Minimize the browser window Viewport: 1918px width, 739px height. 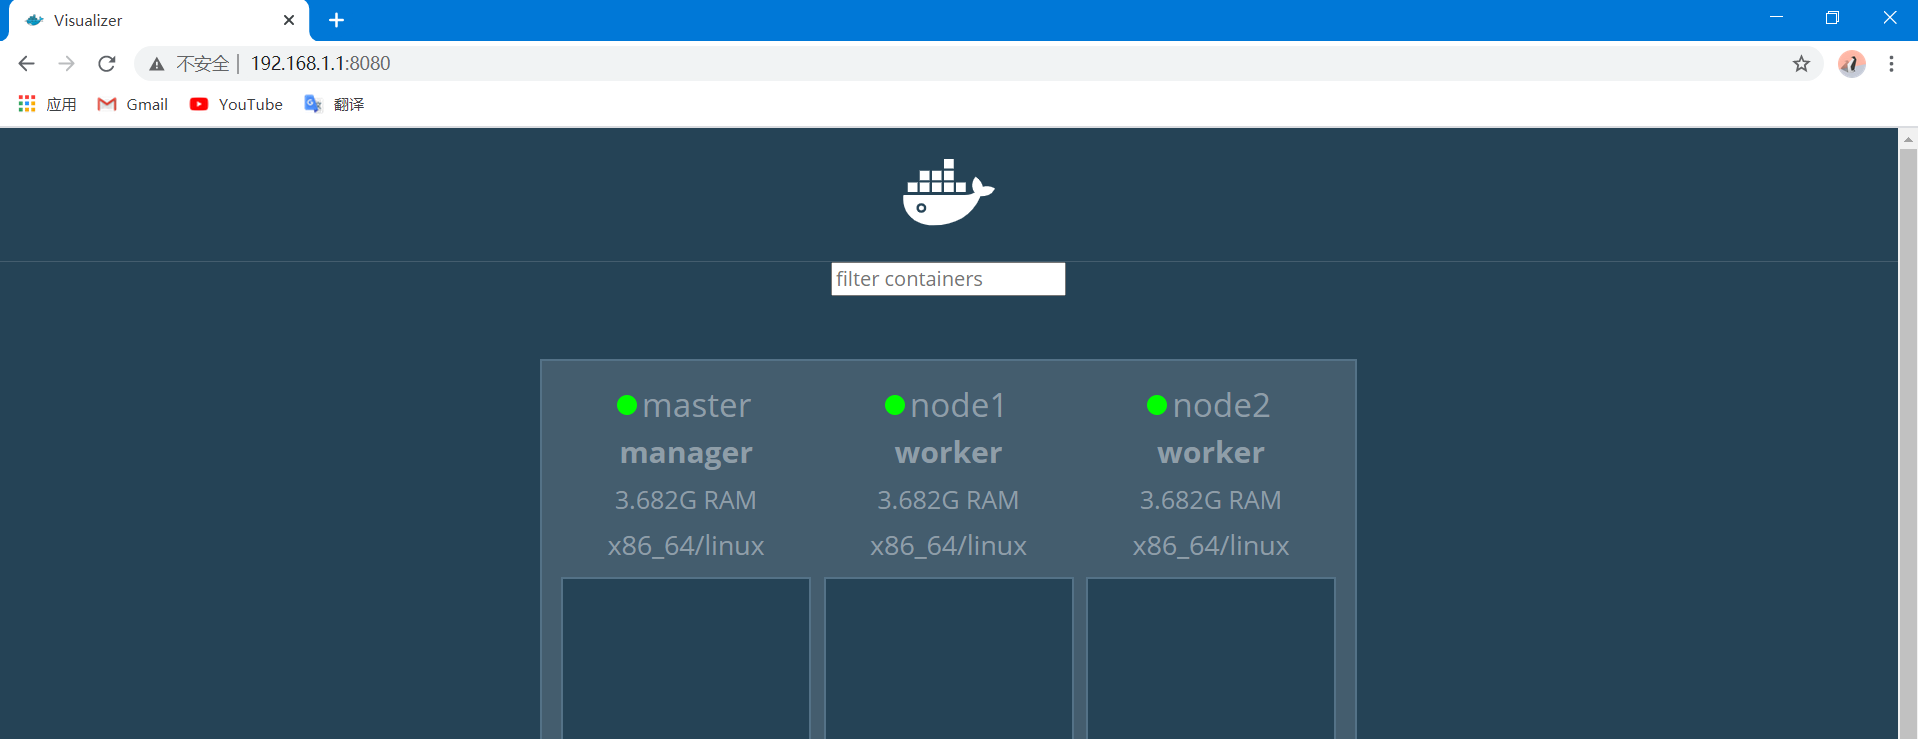click(x=1777, y=18)
